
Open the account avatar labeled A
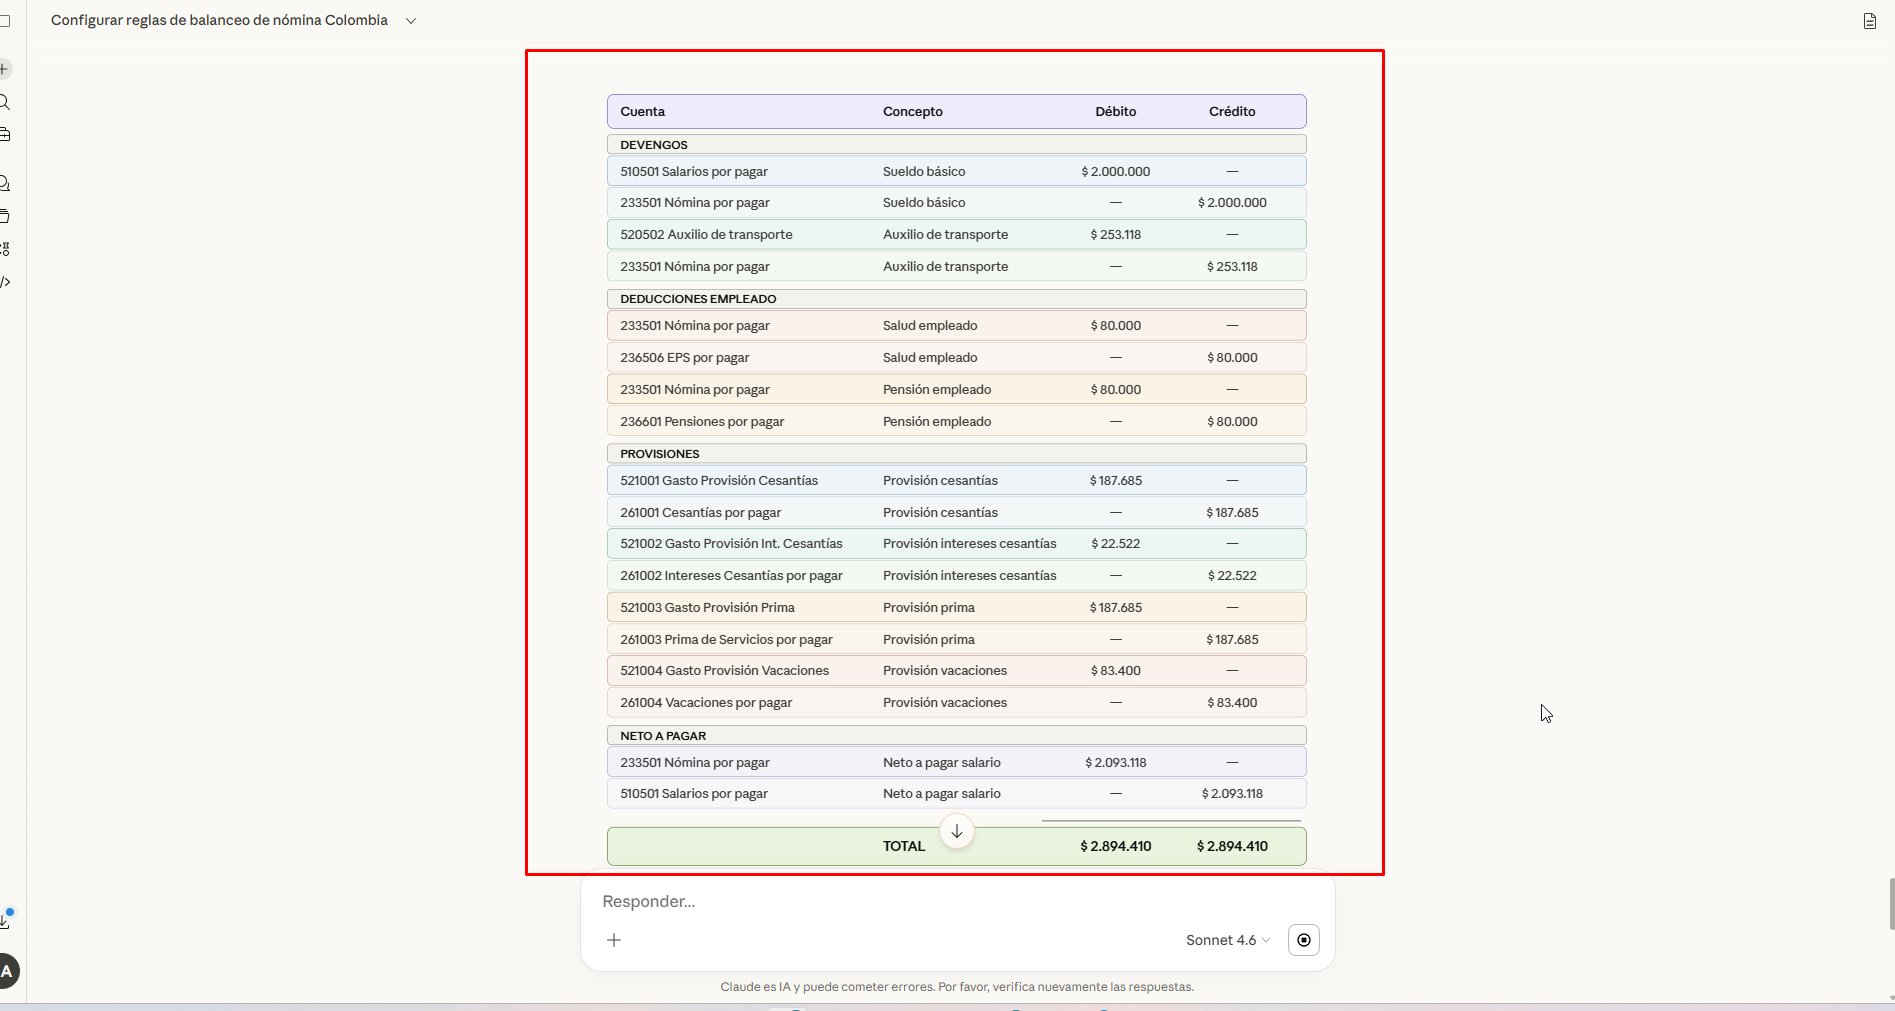[7, 971]
